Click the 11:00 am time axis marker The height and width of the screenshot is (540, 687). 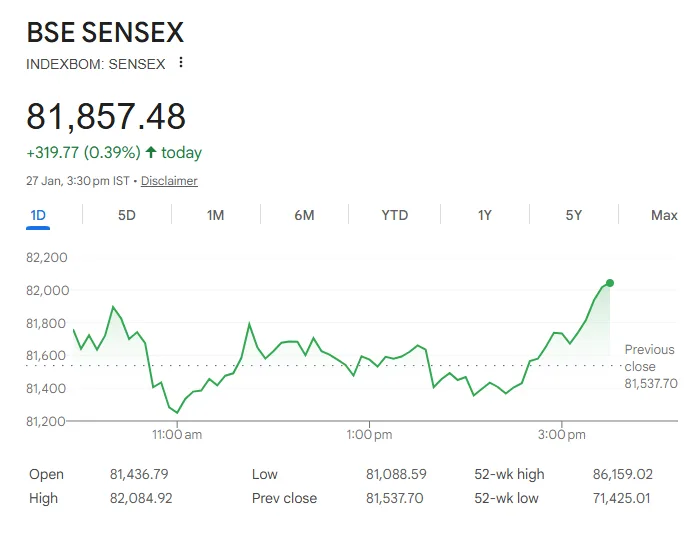(x=178, y=435)
